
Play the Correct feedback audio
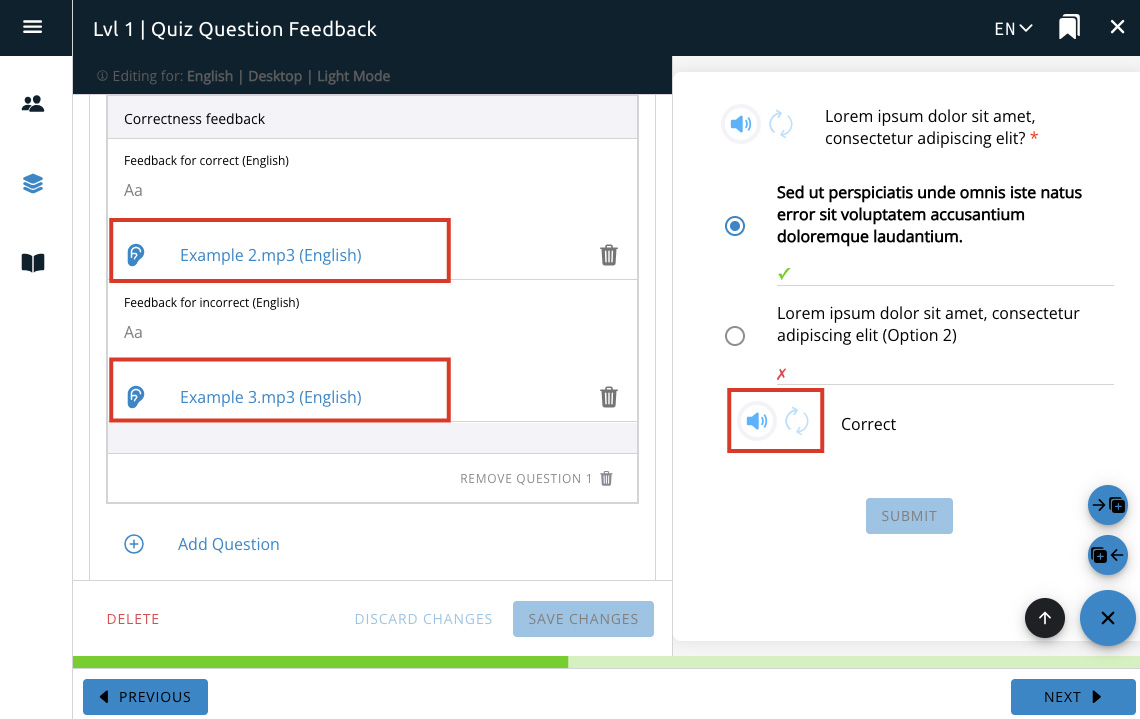(x=757, y=421)
